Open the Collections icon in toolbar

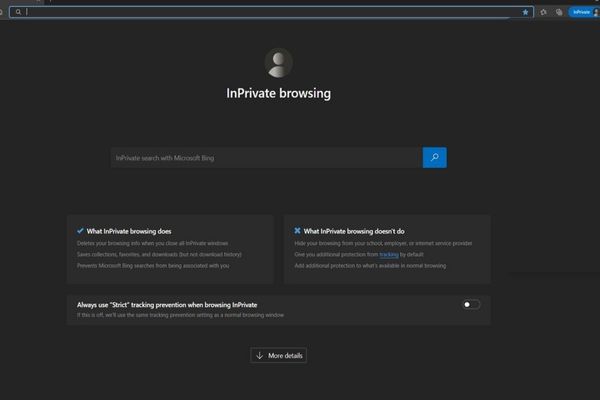coord(559,12)
